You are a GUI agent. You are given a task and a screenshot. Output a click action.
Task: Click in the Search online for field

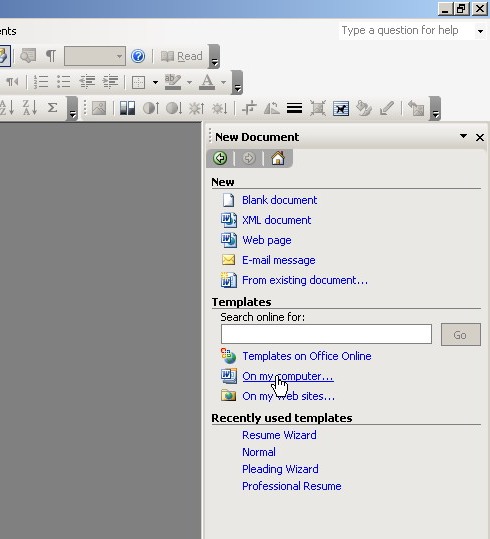click(x=326, y=334)
